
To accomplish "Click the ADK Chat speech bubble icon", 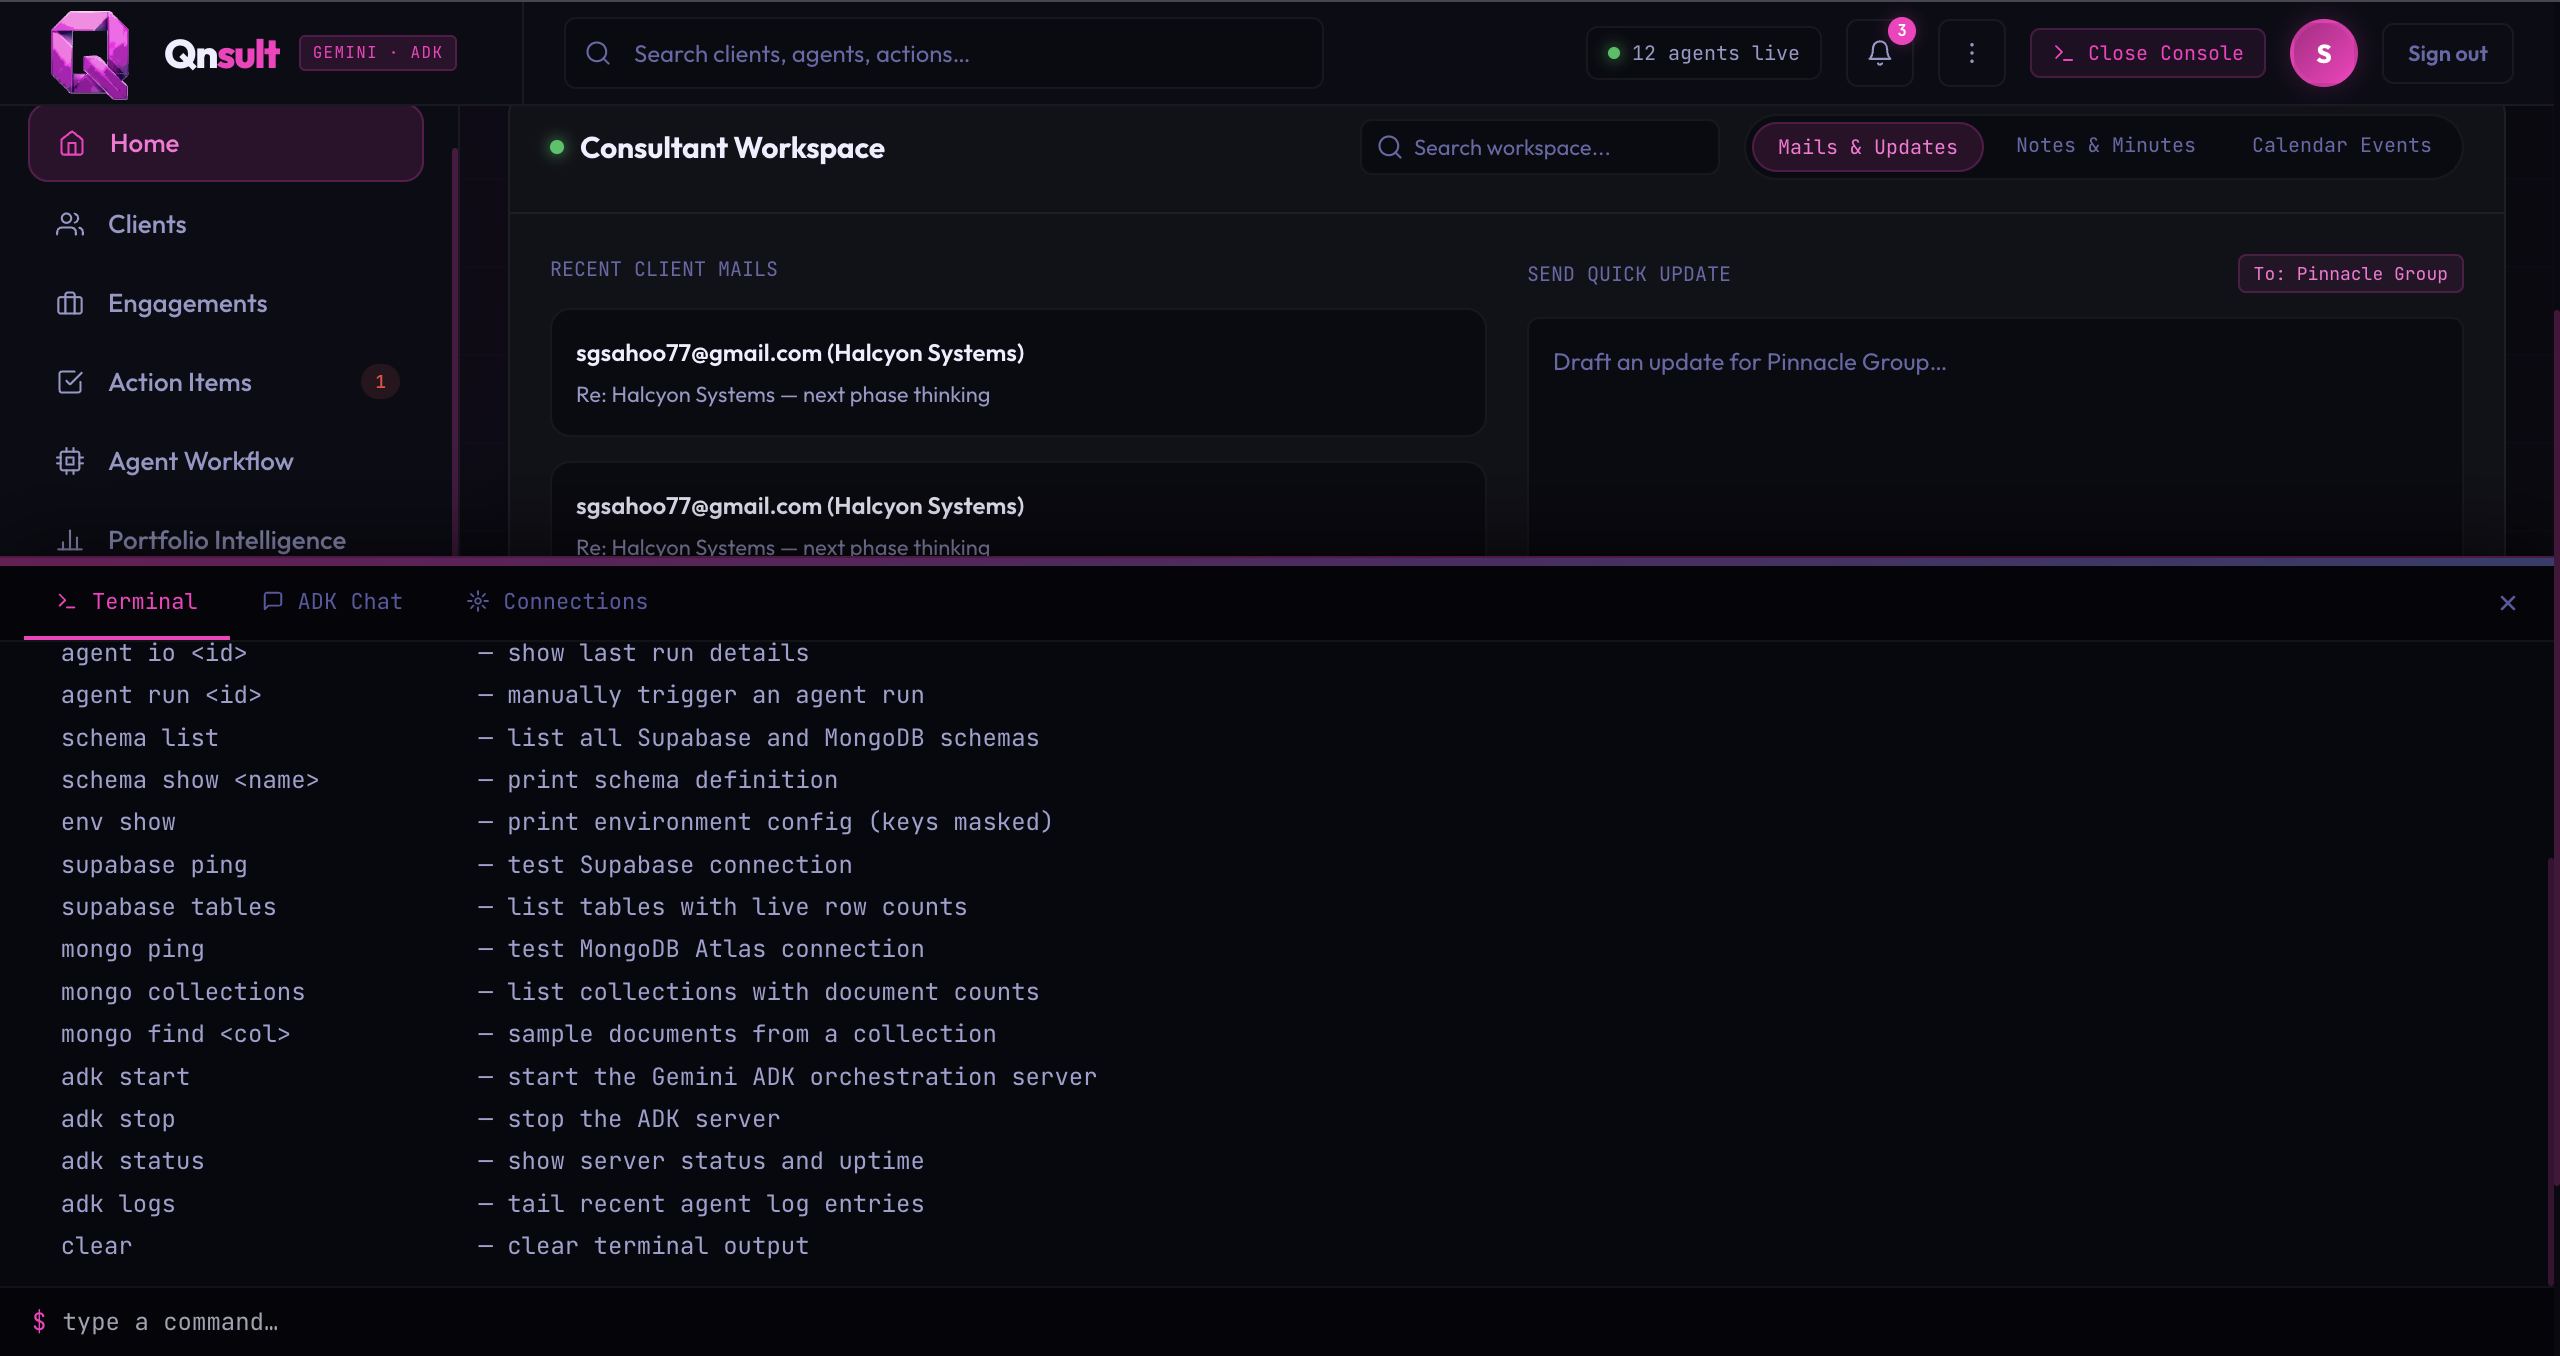I will [x=272, y=601].
